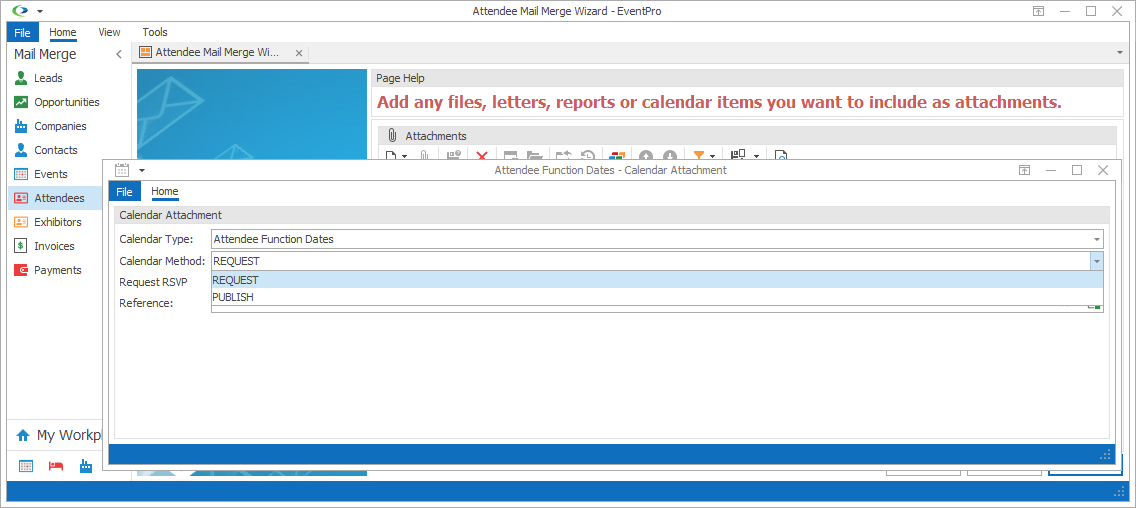Click the EventPro application logo
Screen dimensions: 1136x508
pos(20,11)
